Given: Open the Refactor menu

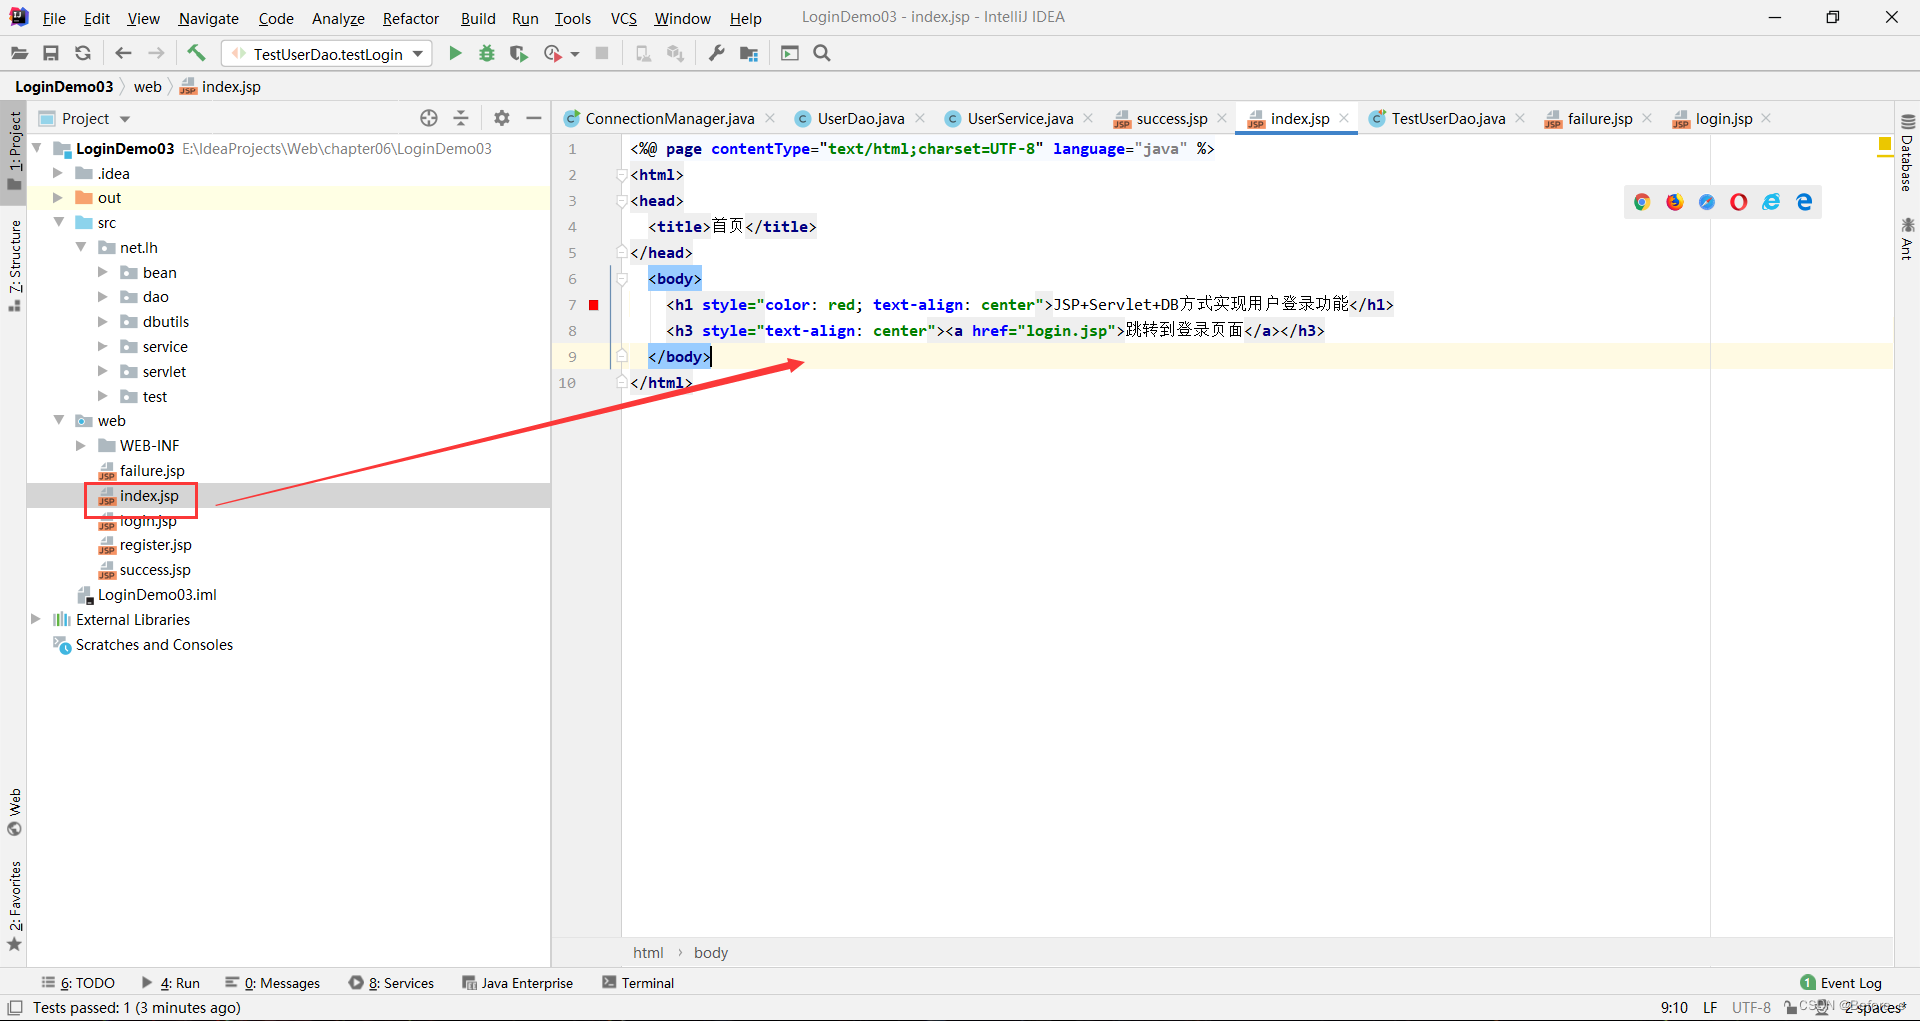Looking at the screenshot, I should tap(410, 18).
